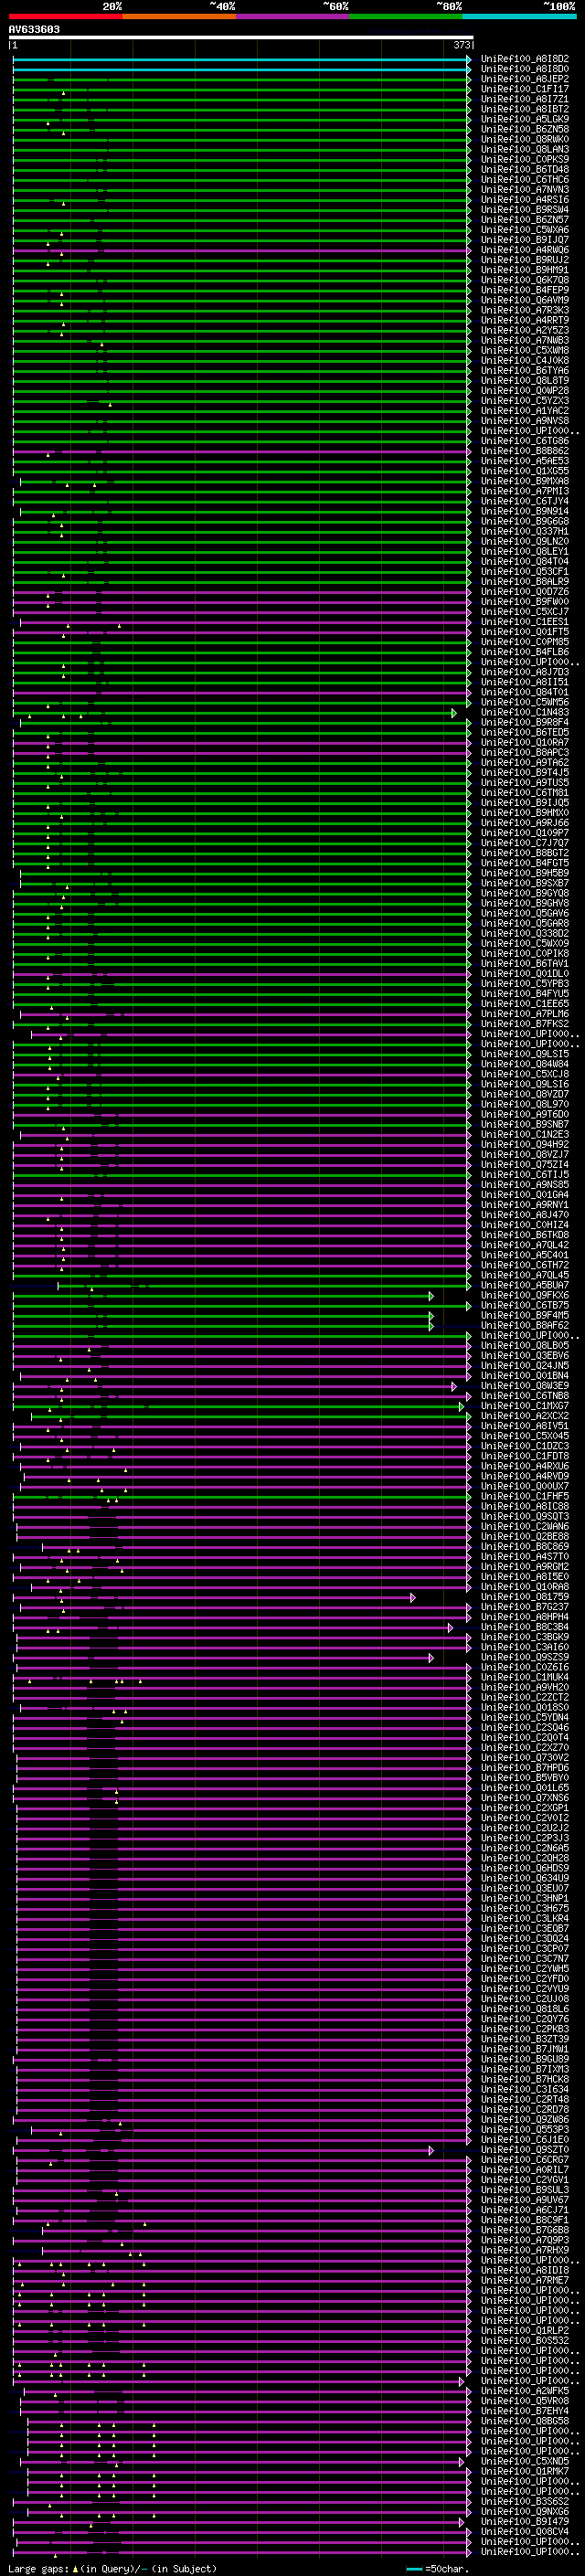Screen dimensions: 585x2576
Task: Click the UniRef100_Q5VR08 label
Action: pyautogui.click(x=525, y=2401)
